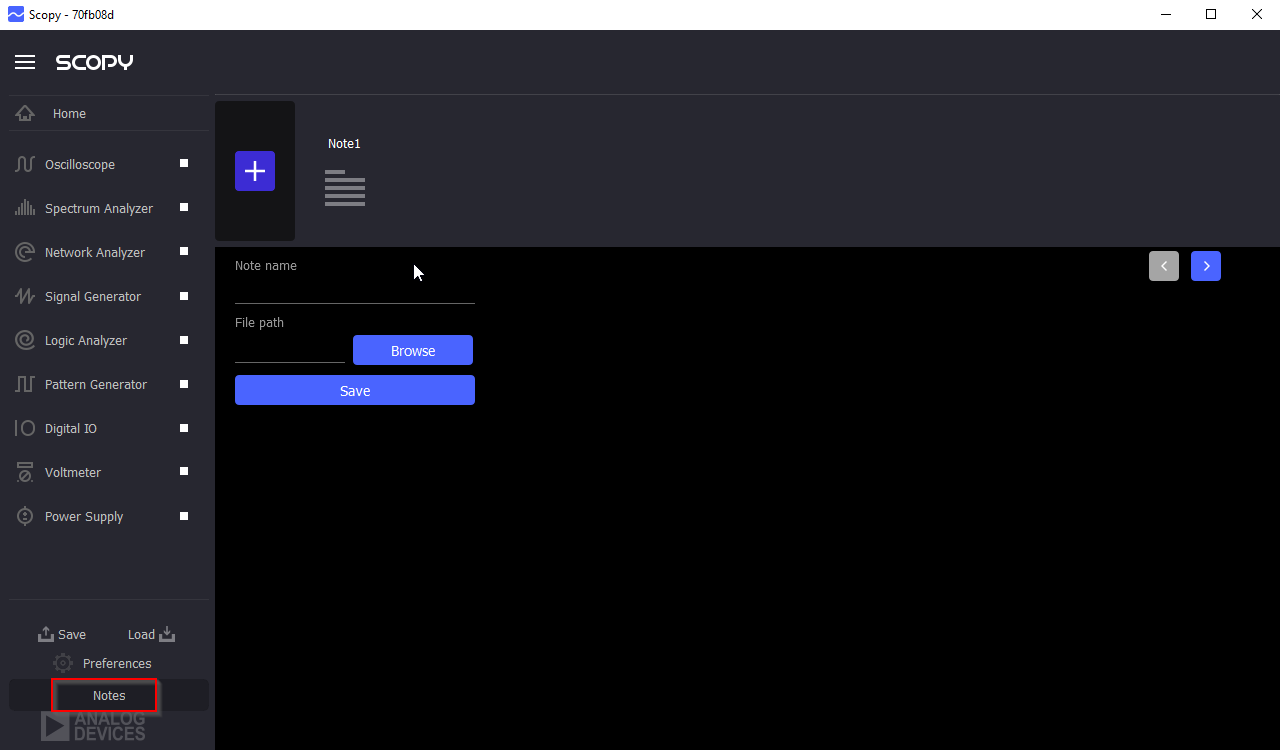Click the Network Analyzer icon

click(x=25, y=252)
